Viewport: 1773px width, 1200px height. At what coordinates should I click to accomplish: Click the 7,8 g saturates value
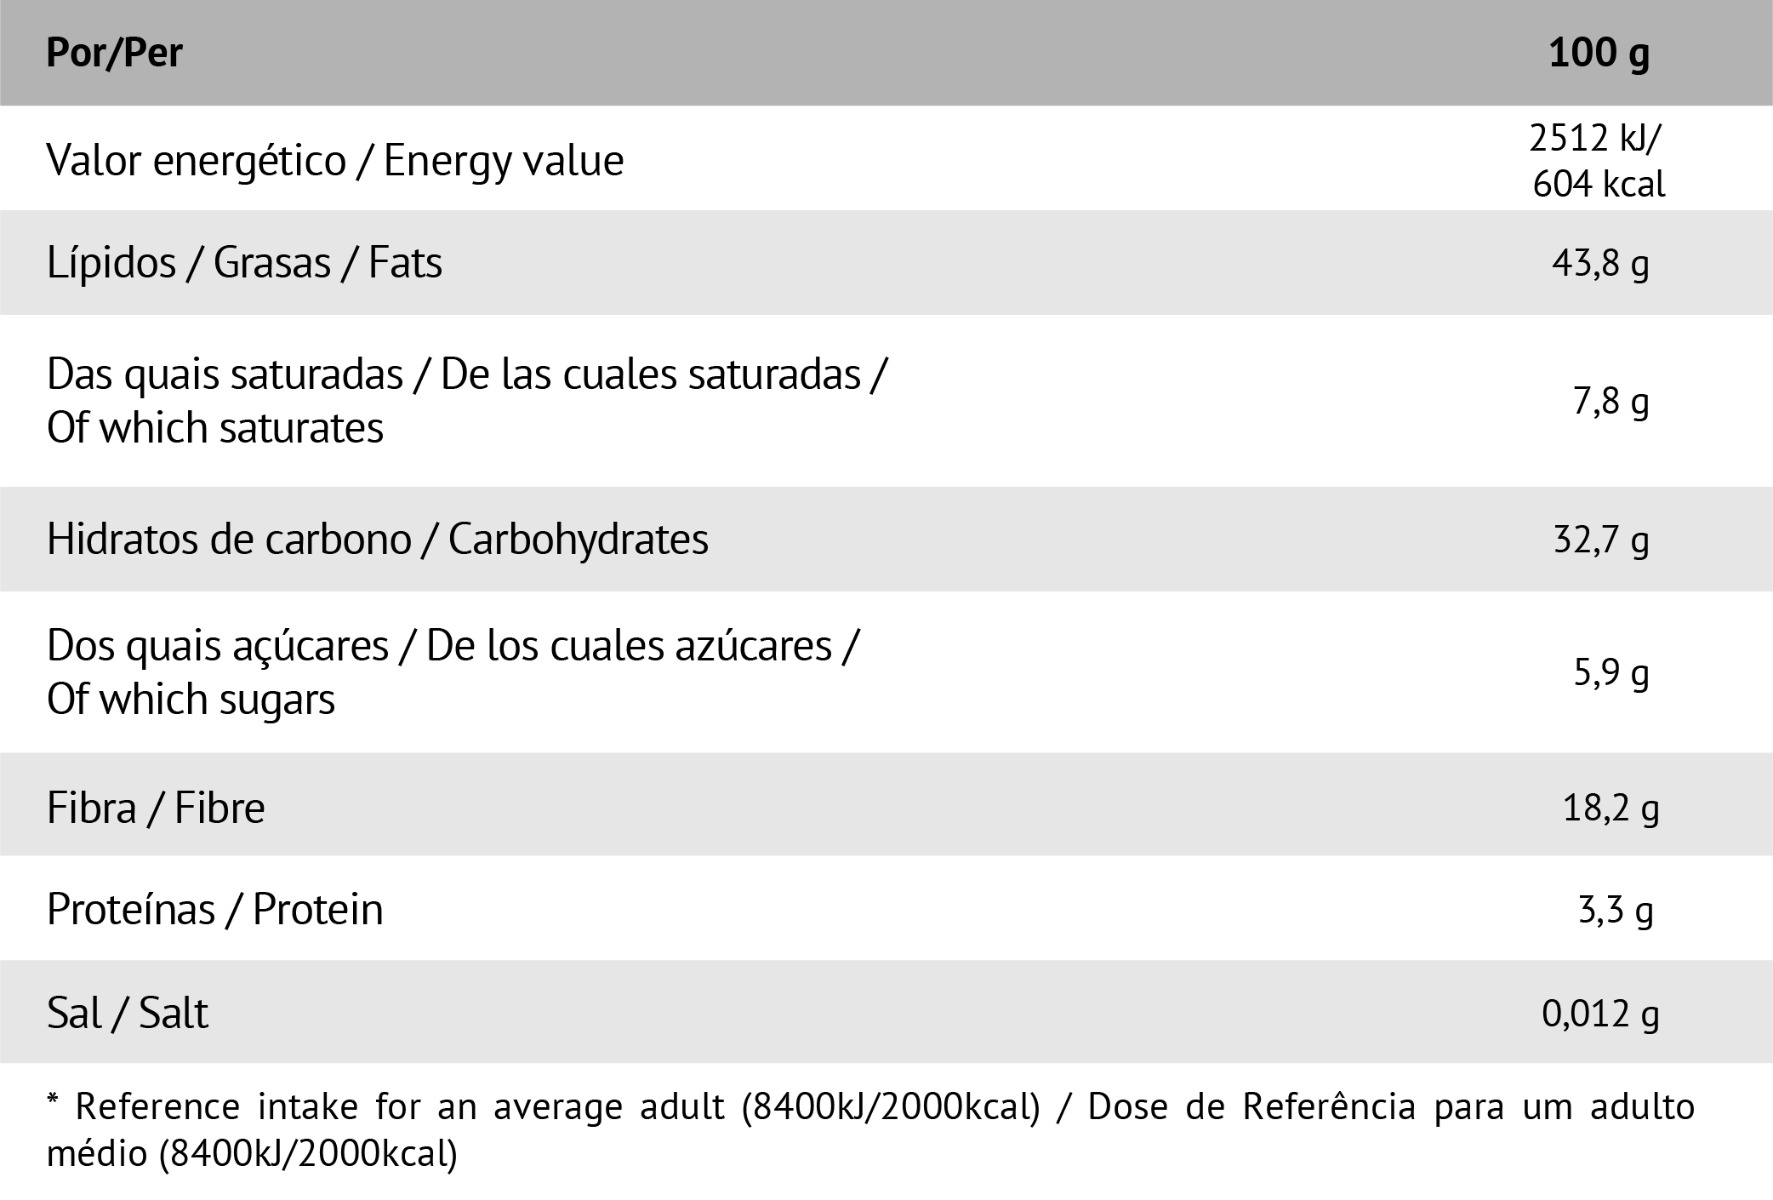(1610, 401)
